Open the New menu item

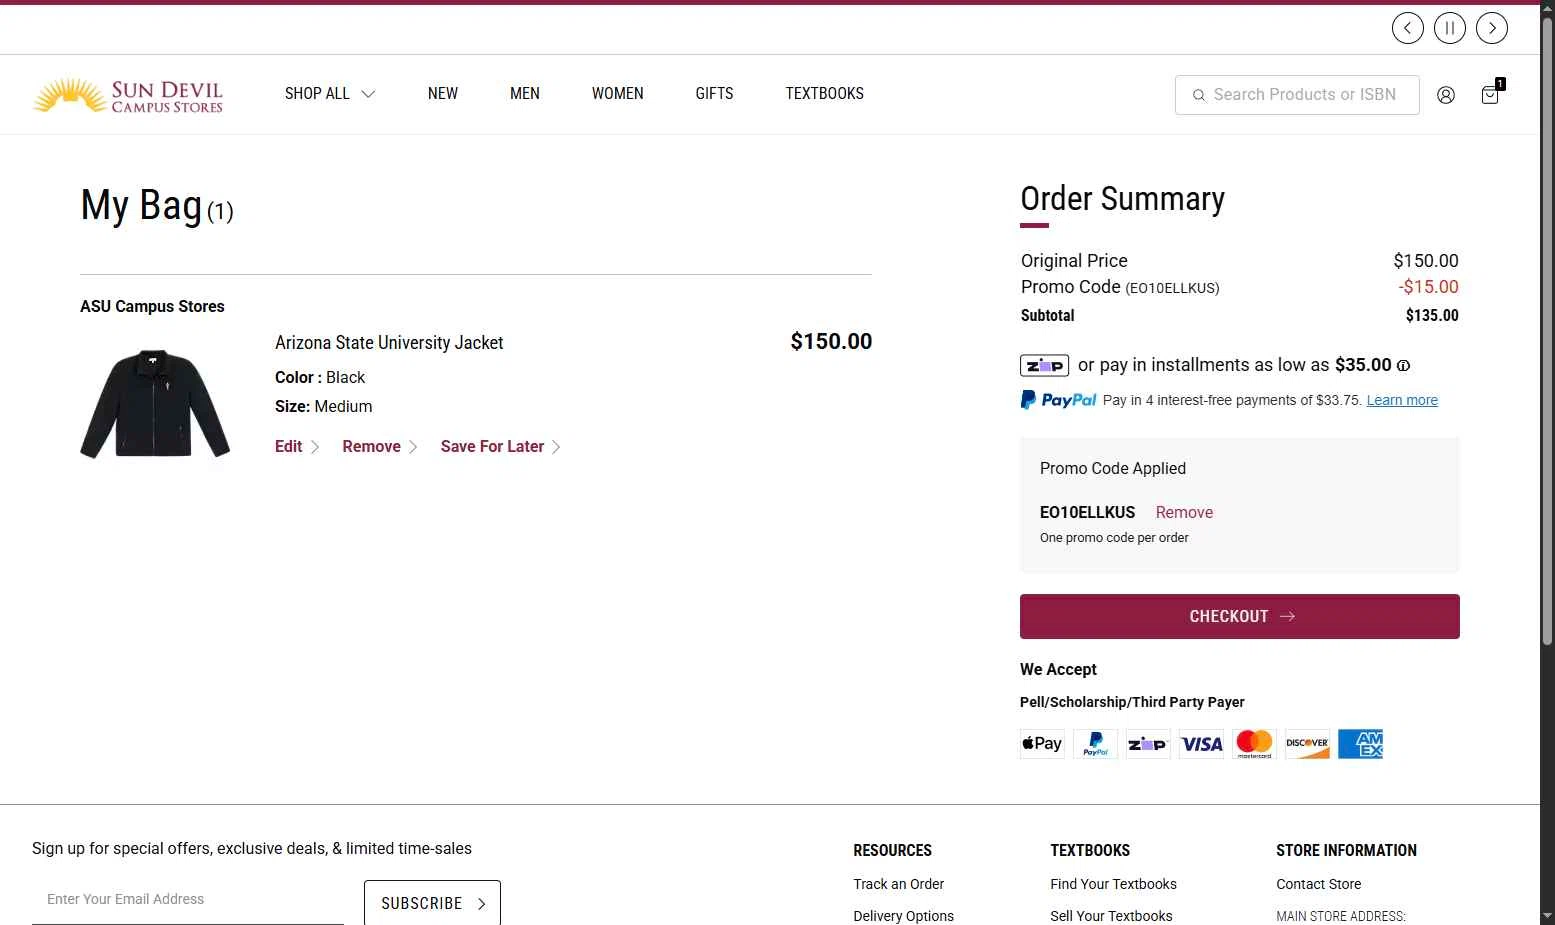(443, 94)
